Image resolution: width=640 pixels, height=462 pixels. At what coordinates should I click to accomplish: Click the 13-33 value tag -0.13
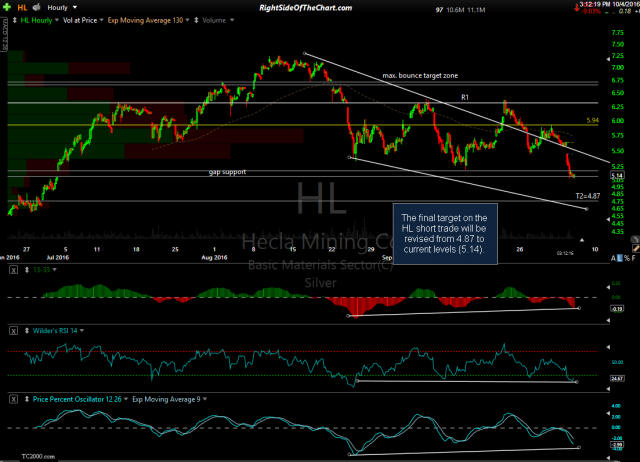pos(617,309)
